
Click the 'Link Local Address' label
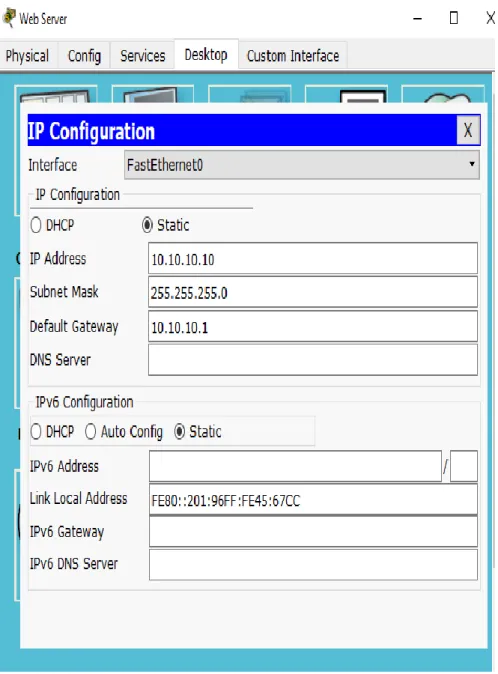[78, 499]
